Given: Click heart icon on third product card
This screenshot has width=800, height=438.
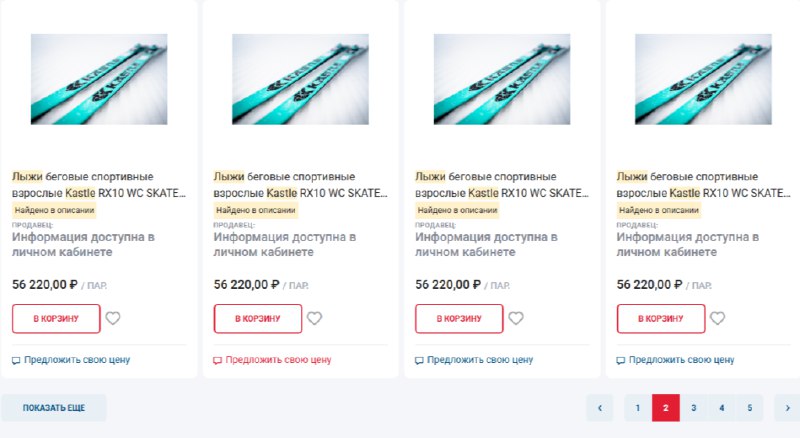Looking at the screenshot, I should tap(516, 319).
